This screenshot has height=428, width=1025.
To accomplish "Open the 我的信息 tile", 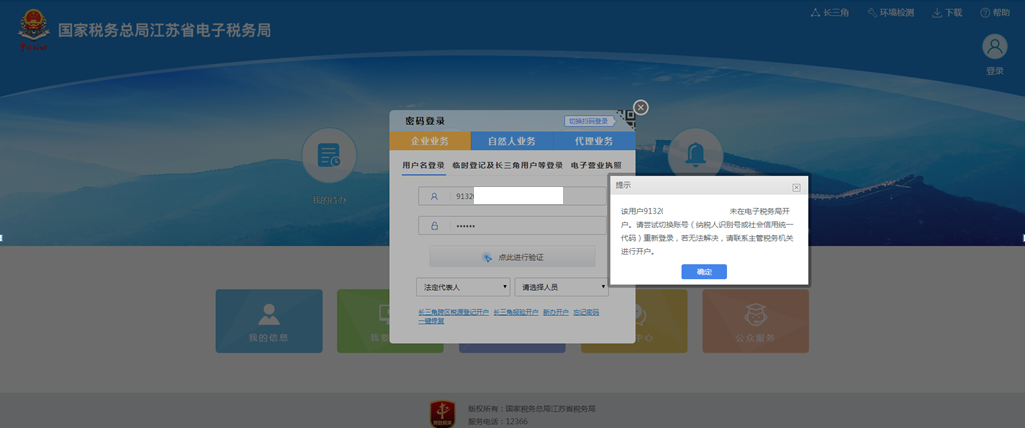I will 269,321.
